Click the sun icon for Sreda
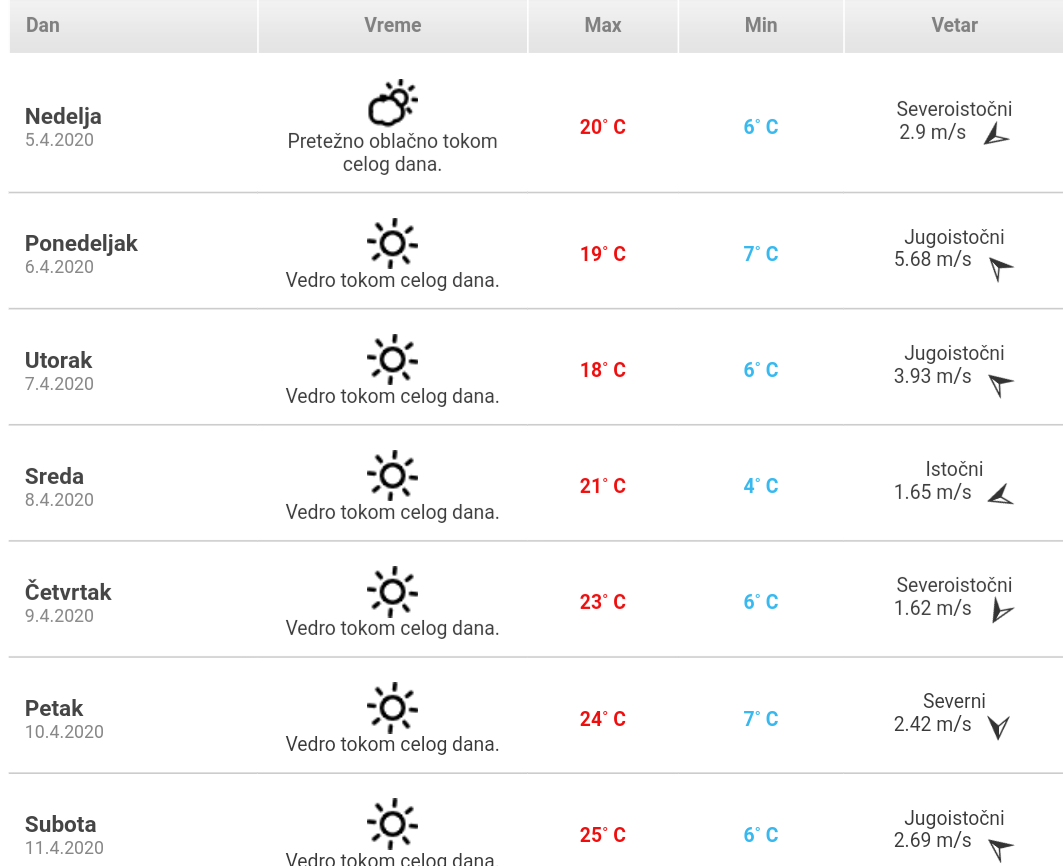The height and width of the screenshot is (866, 1063). [x=392, y=475]
